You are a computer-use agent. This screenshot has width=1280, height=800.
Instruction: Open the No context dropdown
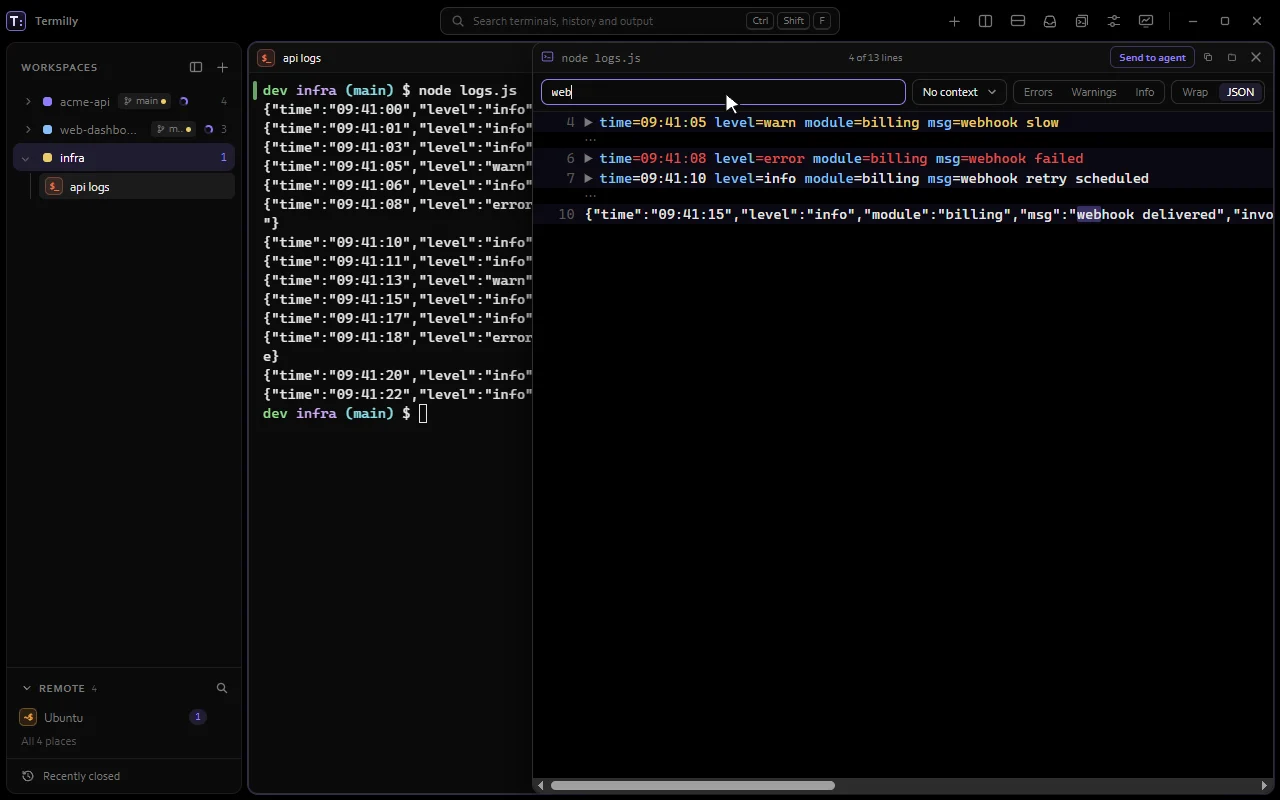tap(959, 92)
